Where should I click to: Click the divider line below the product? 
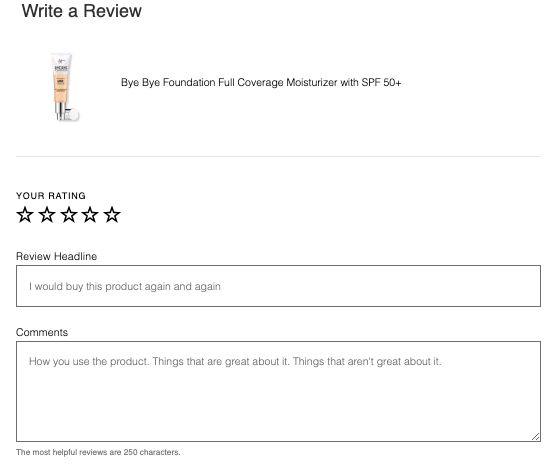[278, 156]
